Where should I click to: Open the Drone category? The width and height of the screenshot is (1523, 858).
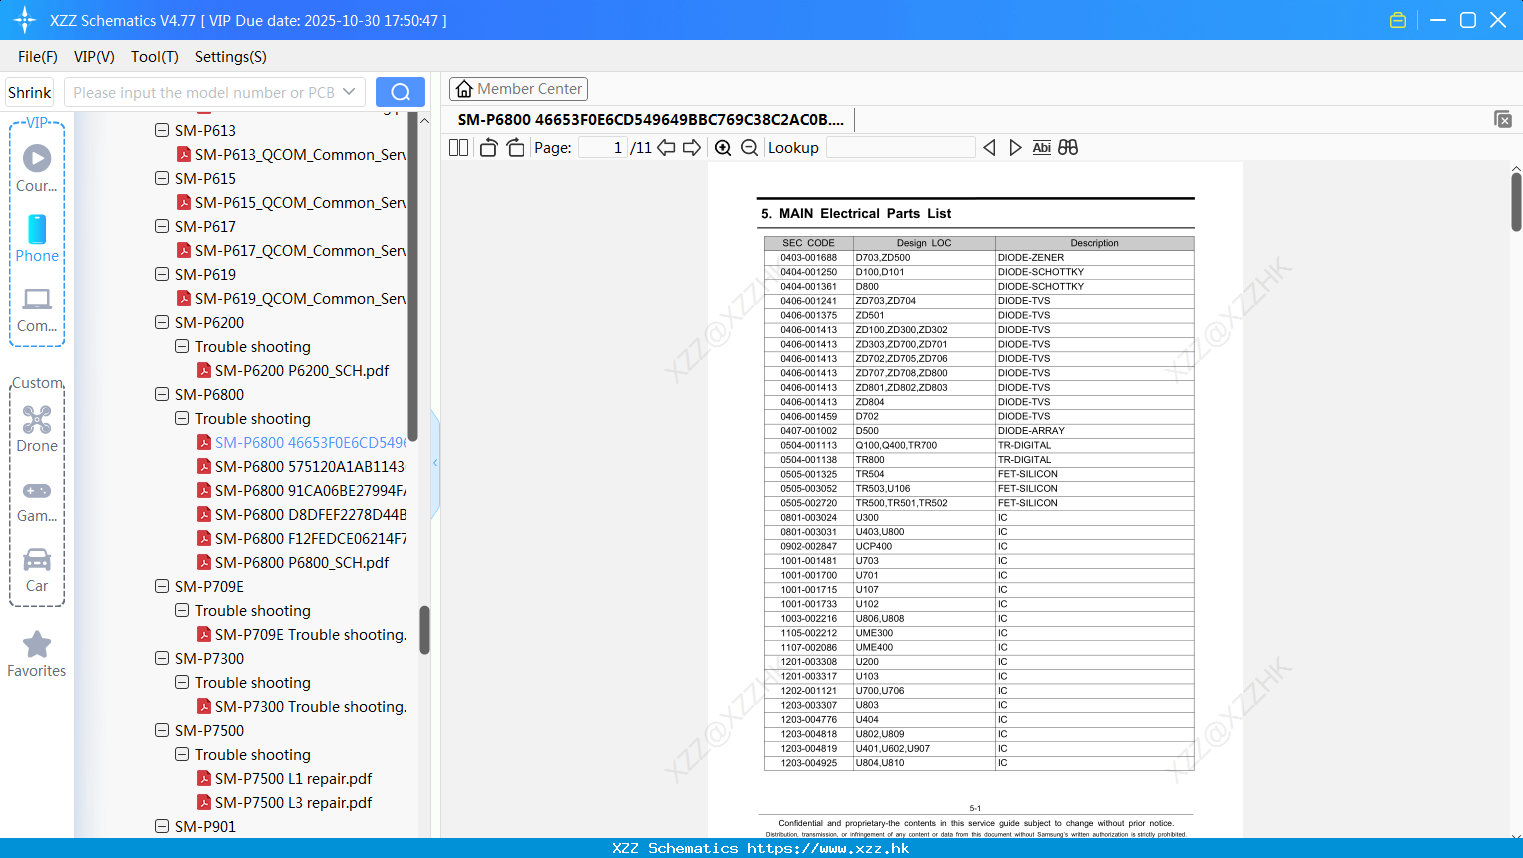pyautogui.click(x=37, y=429)
